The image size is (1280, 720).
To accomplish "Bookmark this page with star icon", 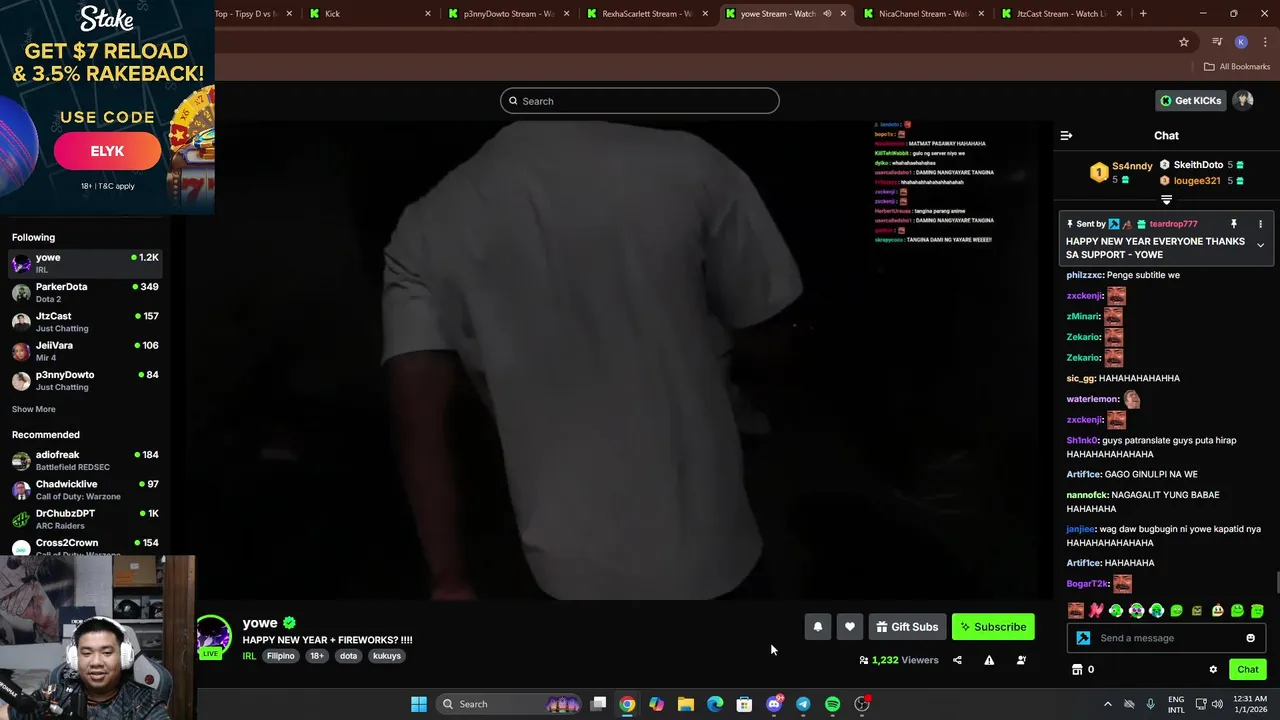I will coord(1184,42).
